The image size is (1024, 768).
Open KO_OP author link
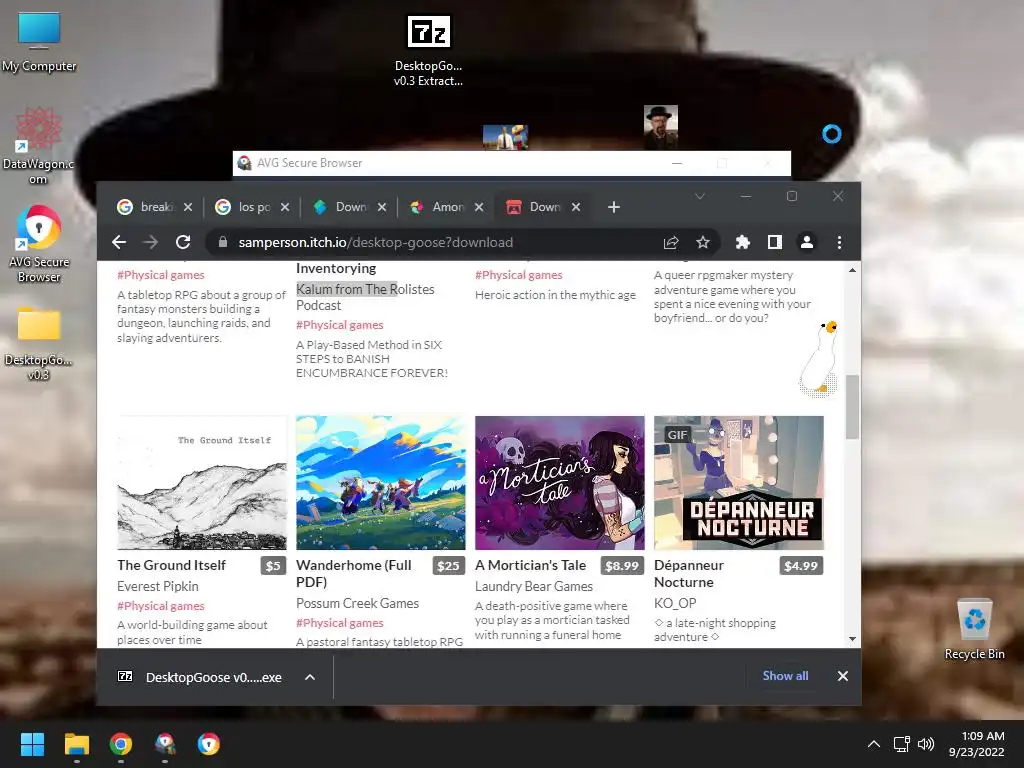675,603
